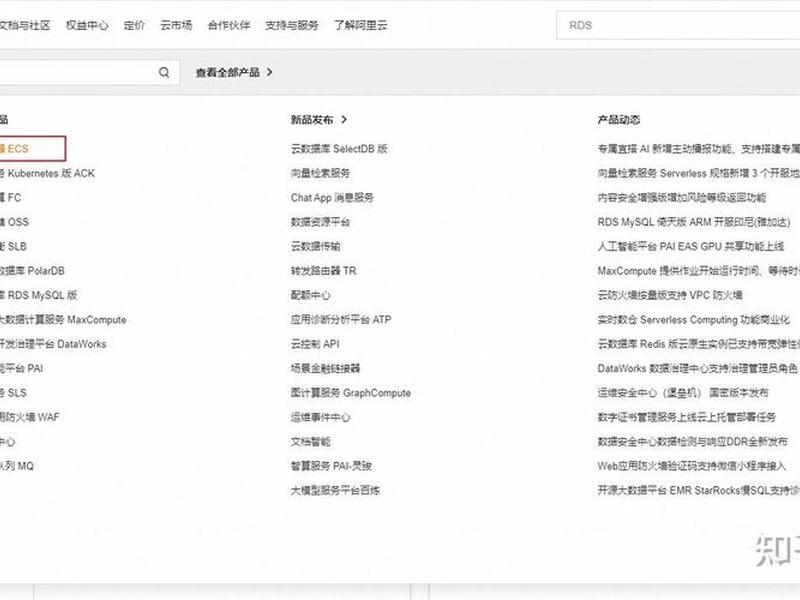Open DataWorks 数据治理中心 news
This screenshot has height=600, width=800.
(x=697, y=368)
